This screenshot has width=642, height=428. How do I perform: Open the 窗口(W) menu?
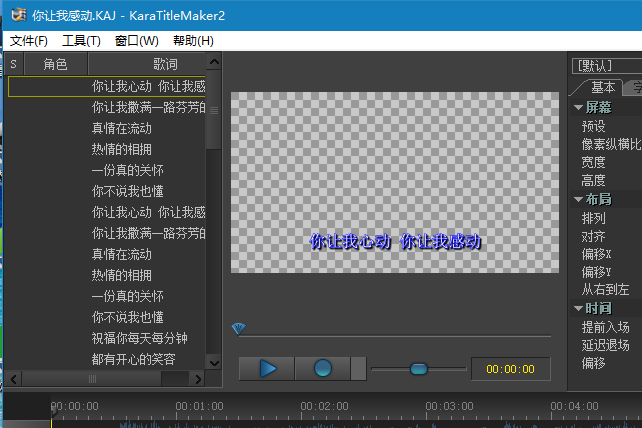(136, 41)
